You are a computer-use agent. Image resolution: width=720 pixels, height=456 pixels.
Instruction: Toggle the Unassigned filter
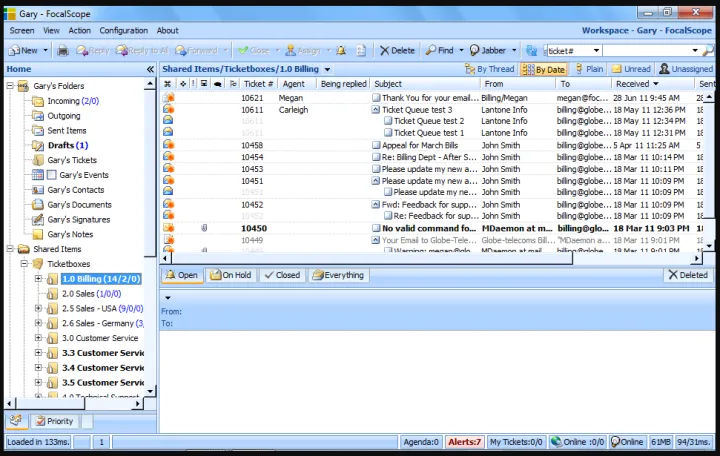pos(686,69)
